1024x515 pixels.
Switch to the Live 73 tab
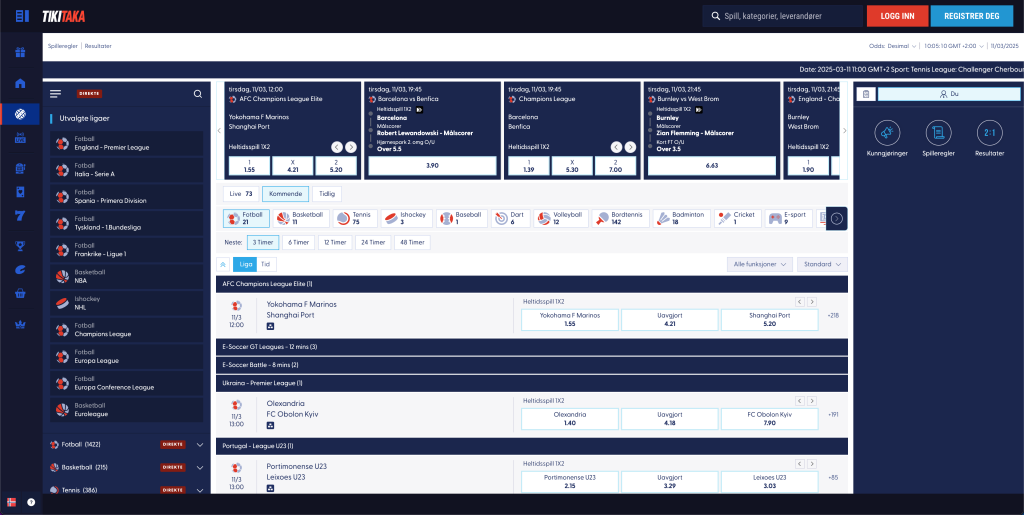click(241, 194)
